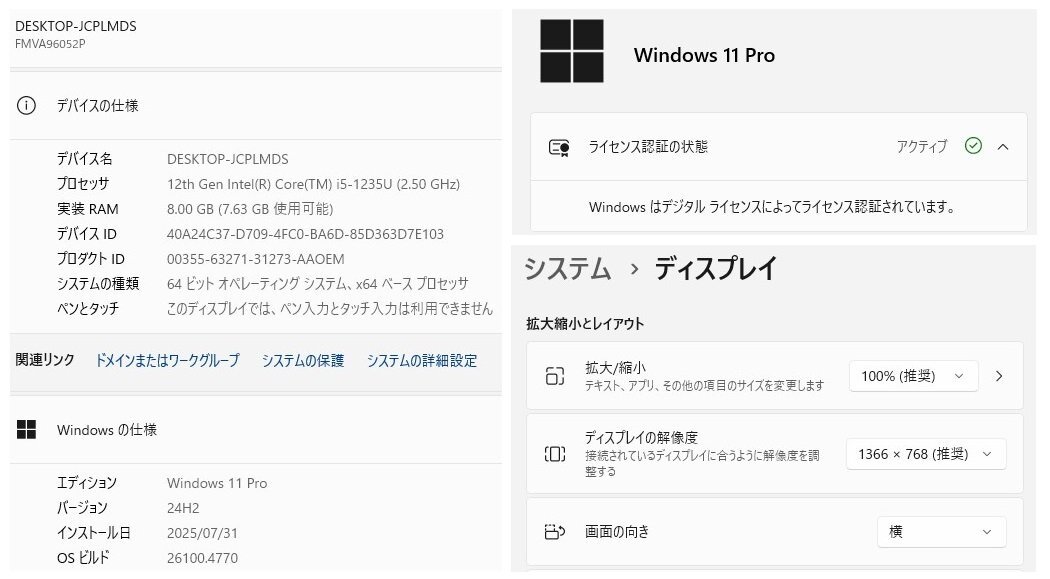Click the info icon beside デバイスの仕様

[x=26, y=106]
